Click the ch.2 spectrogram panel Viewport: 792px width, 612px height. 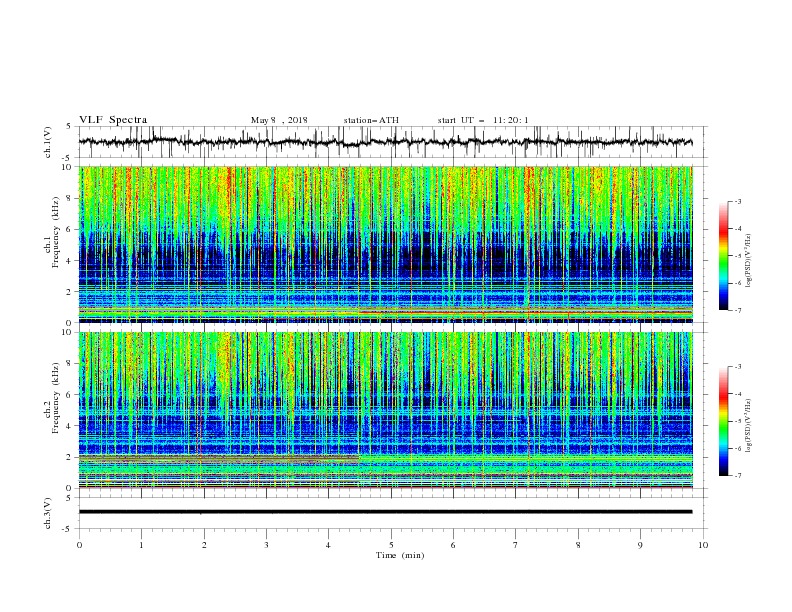[385, 410]
